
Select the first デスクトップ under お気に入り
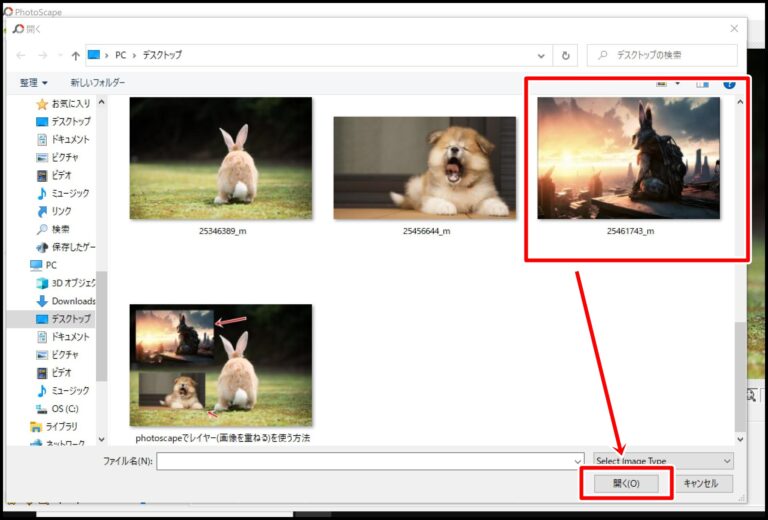click(x=64, y=121)
